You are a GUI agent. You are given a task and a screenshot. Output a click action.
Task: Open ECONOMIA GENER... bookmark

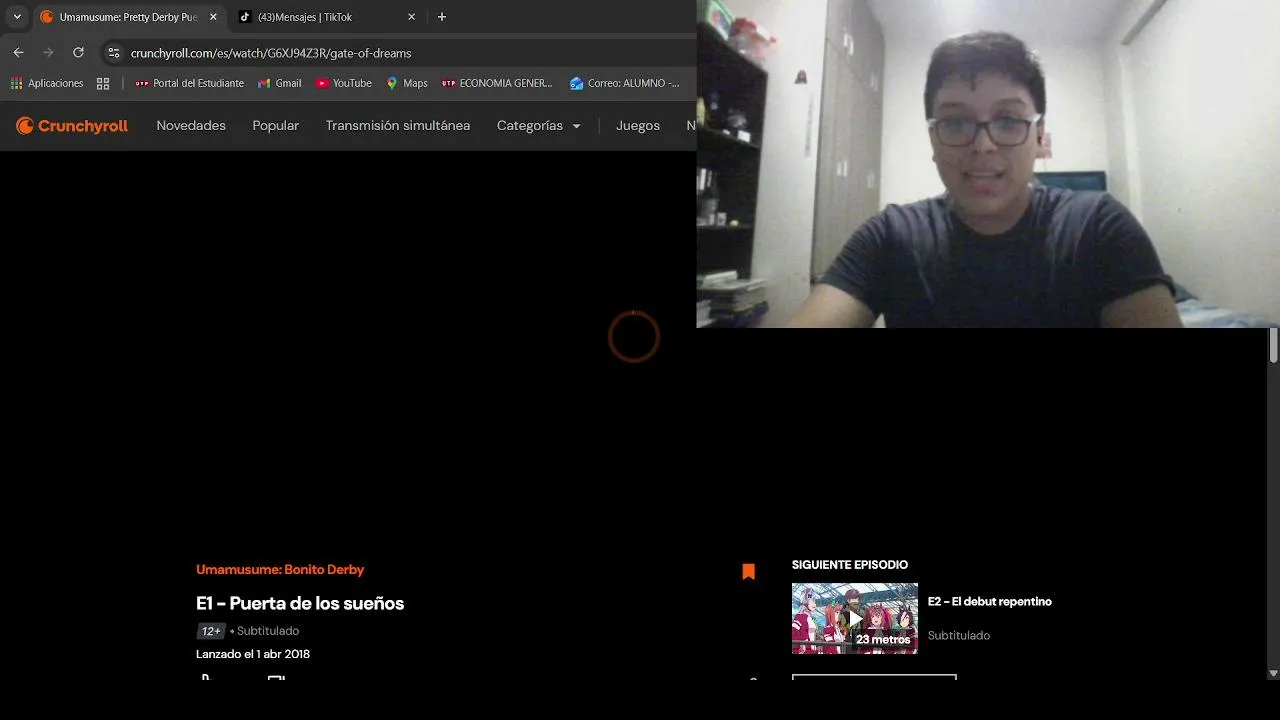pos(497,83)
